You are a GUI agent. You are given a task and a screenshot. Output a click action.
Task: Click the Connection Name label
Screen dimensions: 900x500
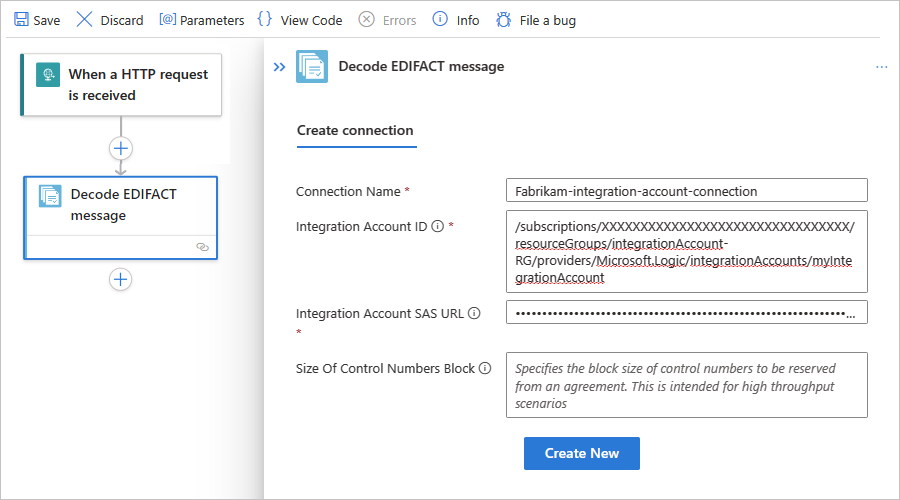348,192
